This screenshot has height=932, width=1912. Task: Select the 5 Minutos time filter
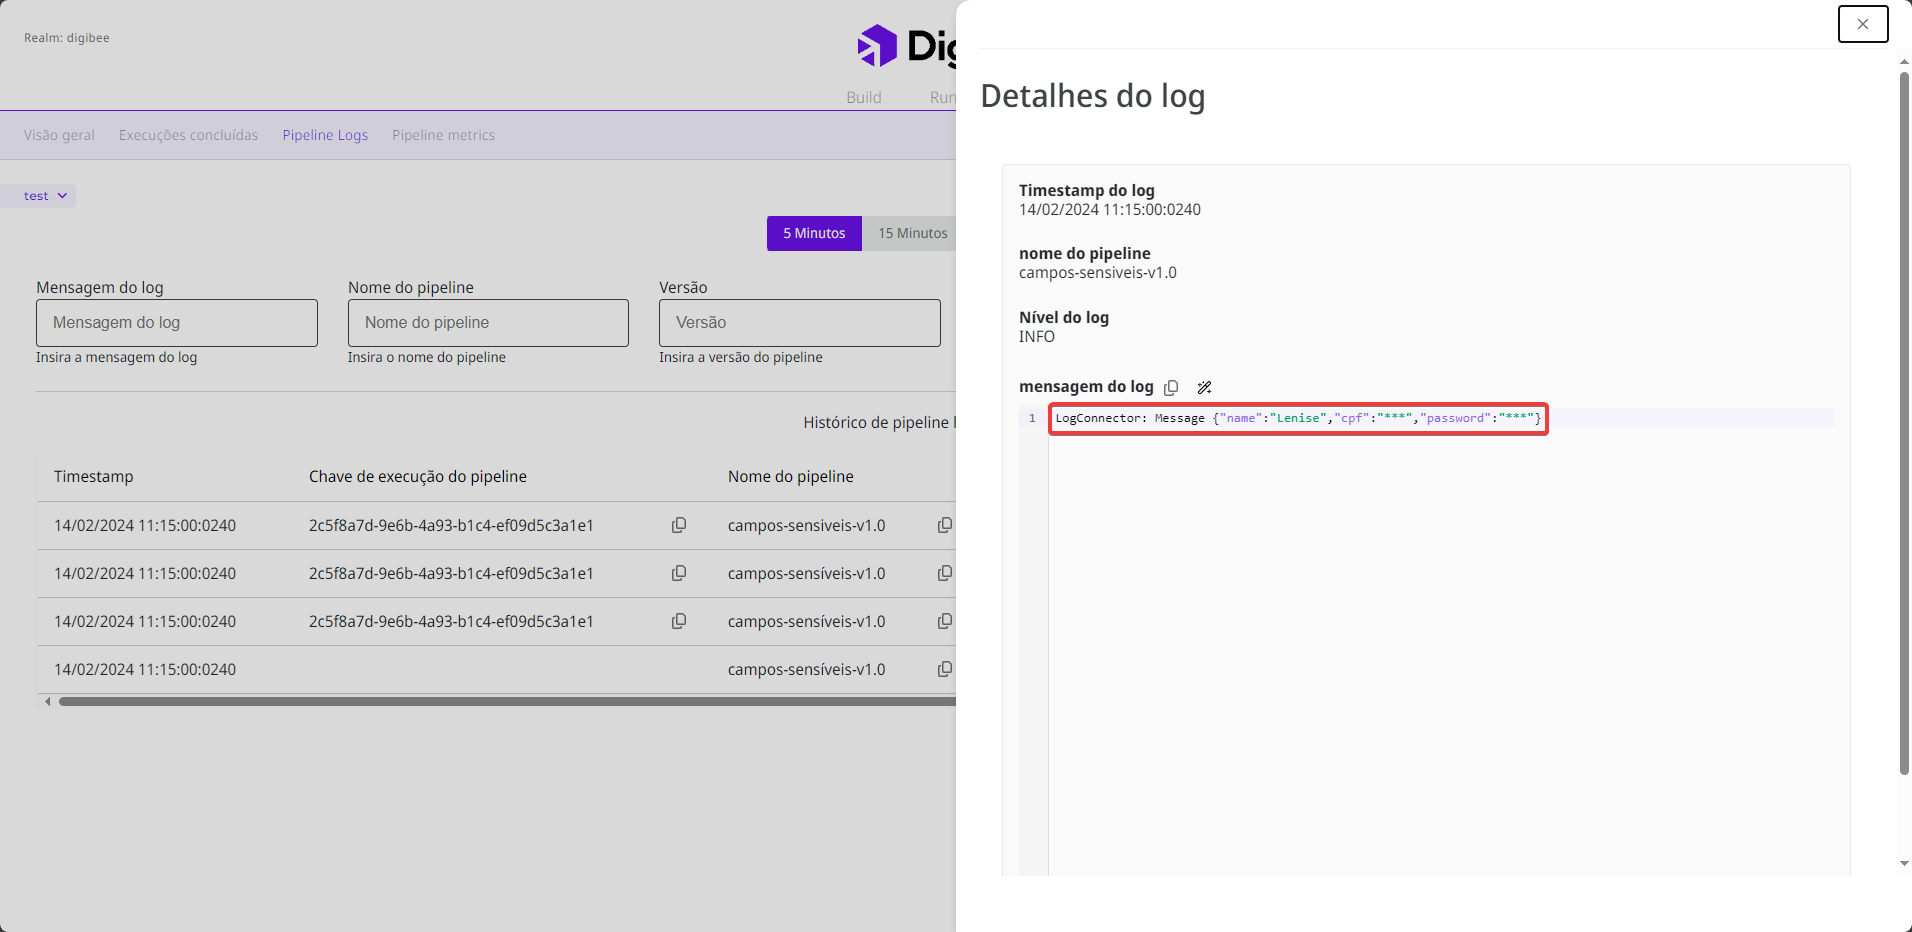click(x=813, y=233)
